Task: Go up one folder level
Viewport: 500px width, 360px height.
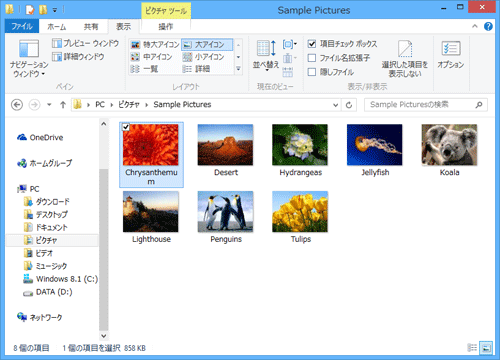Action: click(63, 105)
